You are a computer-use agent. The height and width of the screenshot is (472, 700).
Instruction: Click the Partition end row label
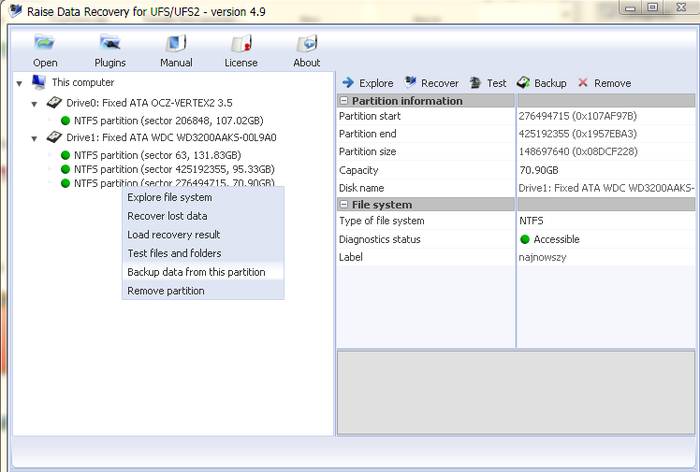pyautogui.click(x=367, y=134)
